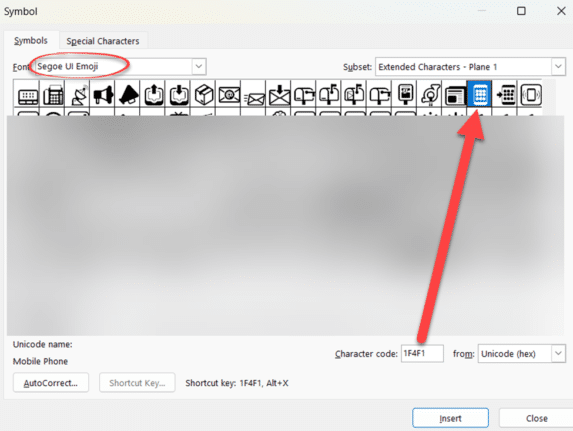Screen dimensions: 573x431
Task: Choose the package box symbol
Action: point(204,95)
